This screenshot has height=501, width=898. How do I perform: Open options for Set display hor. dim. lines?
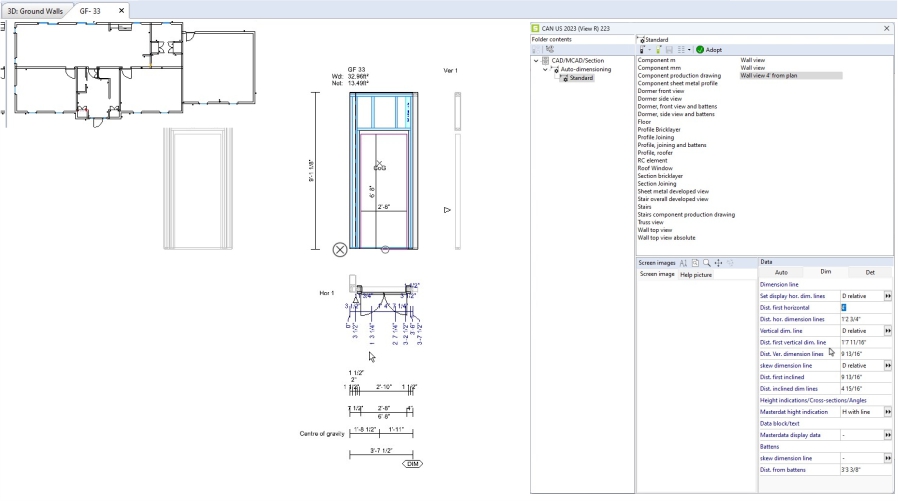[887, 296]
